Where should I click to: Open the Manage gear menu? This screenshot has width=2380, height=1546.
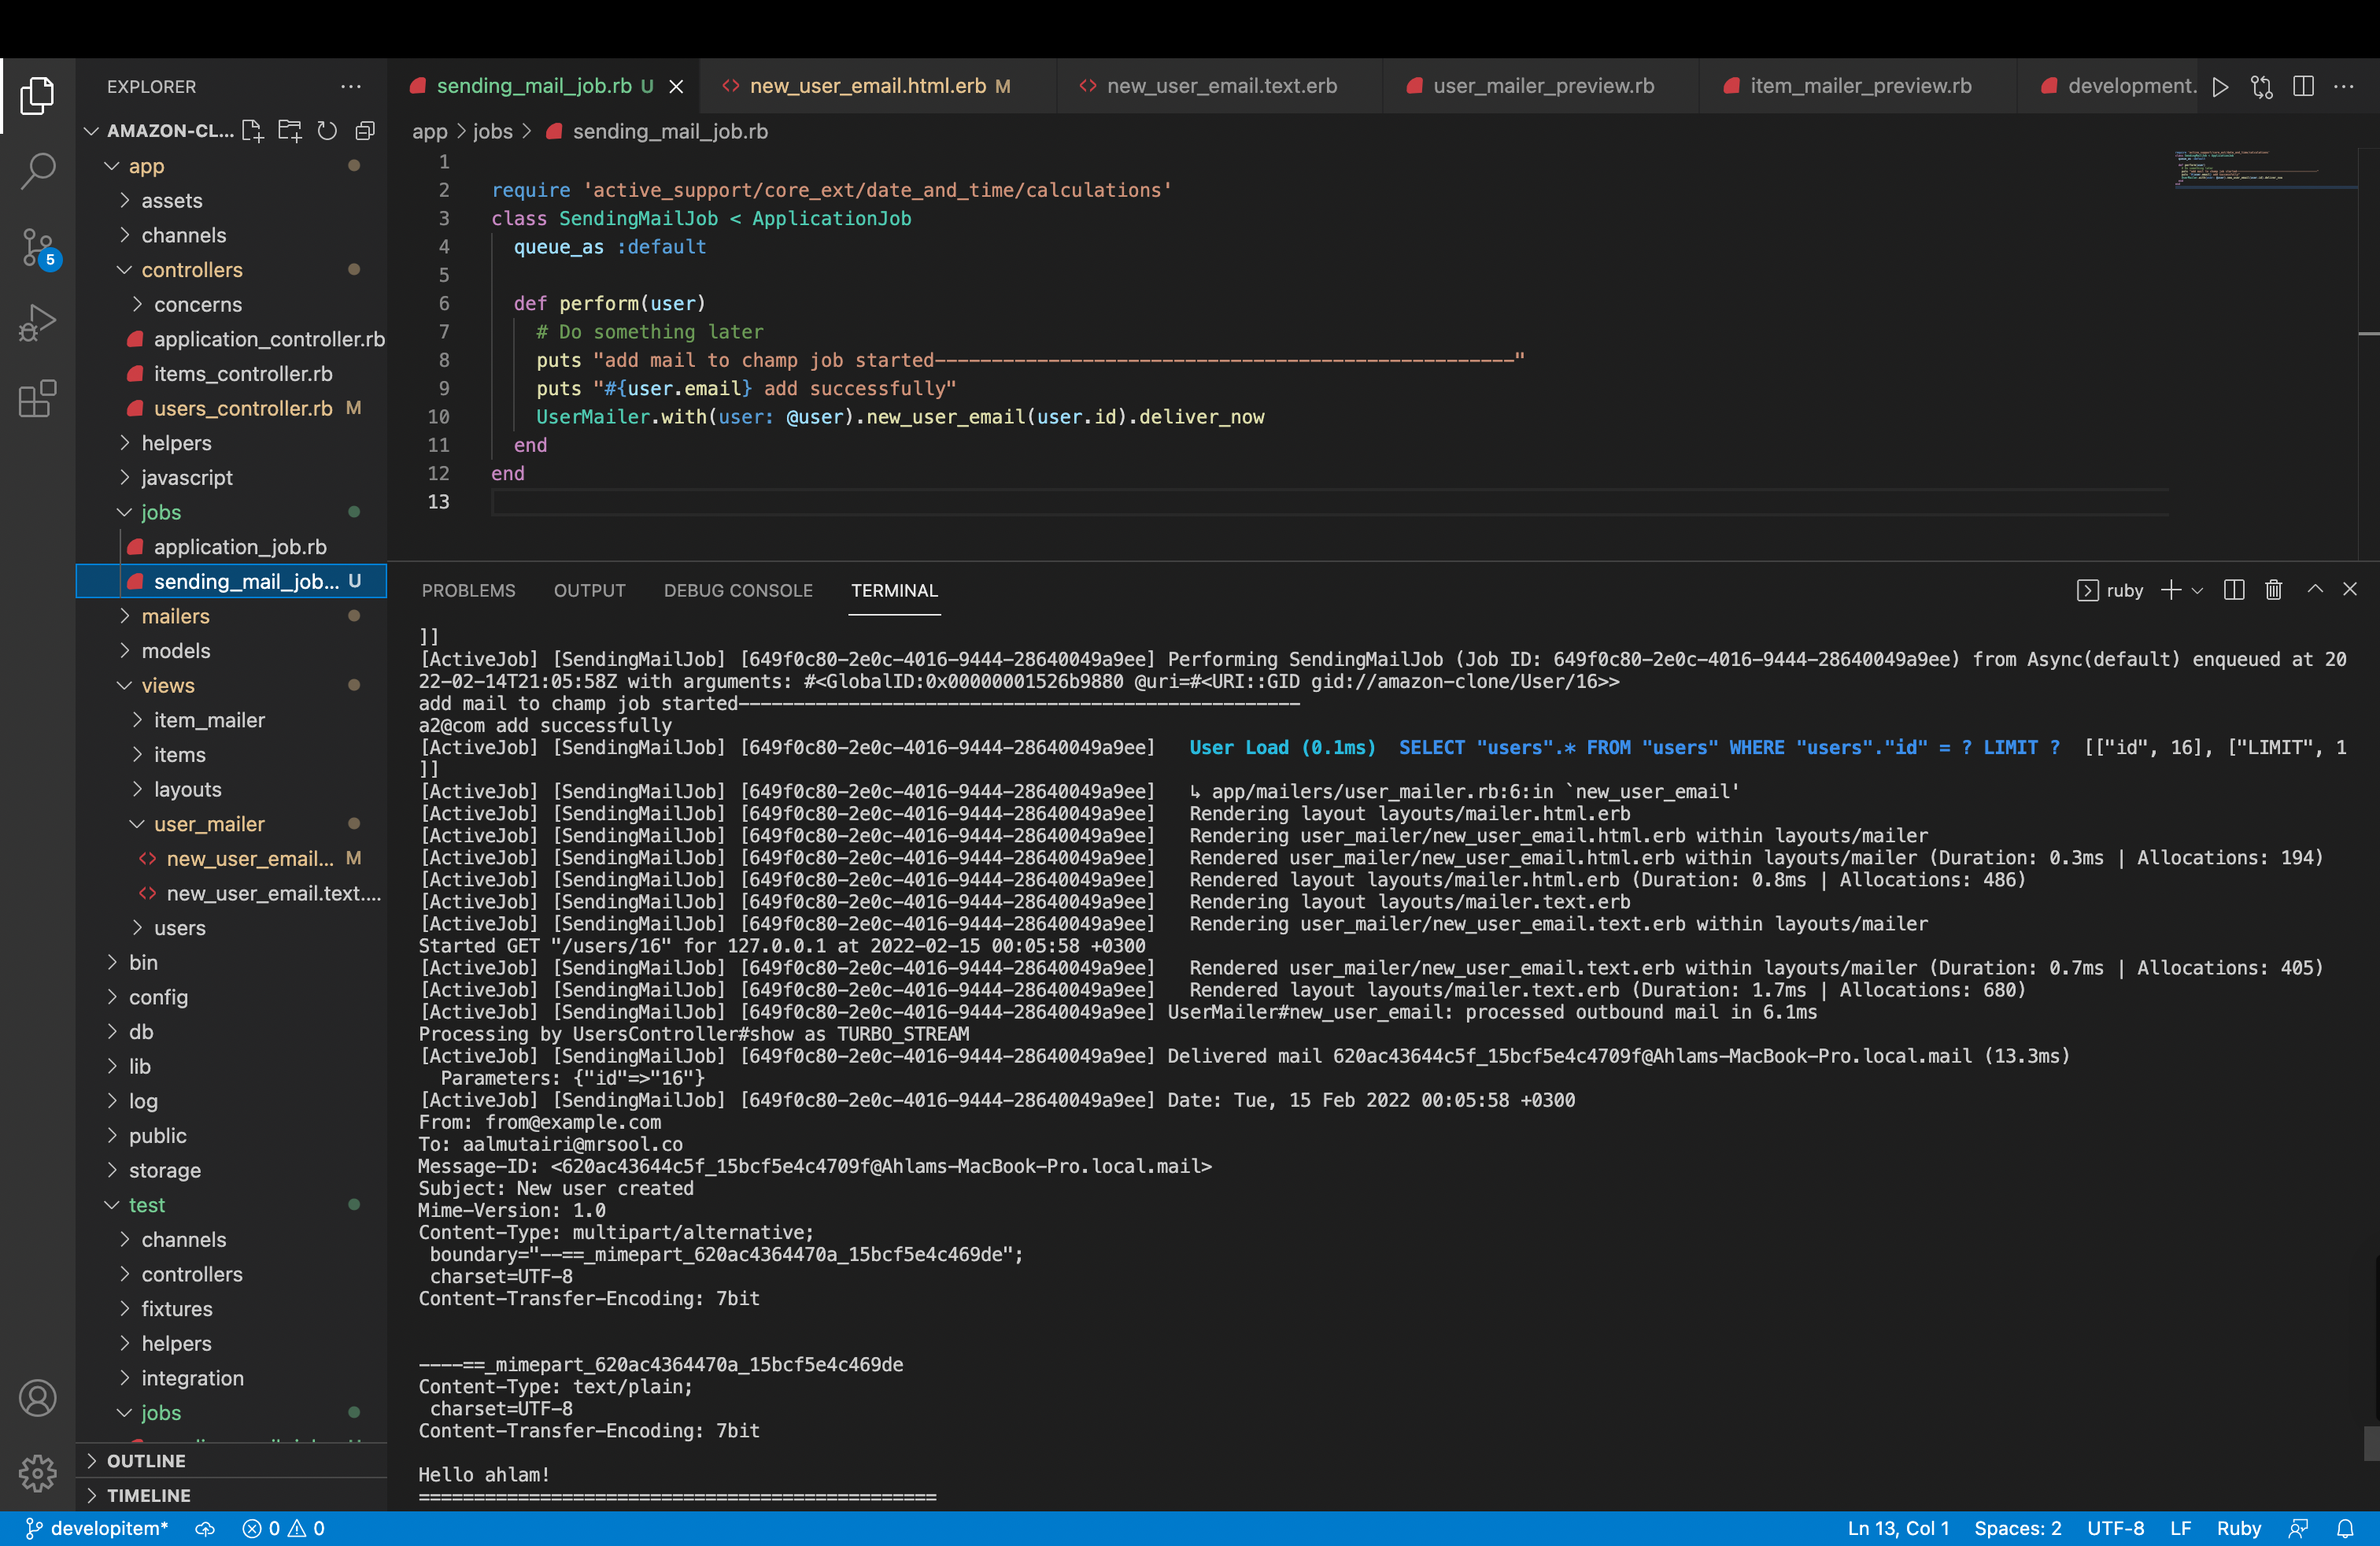pyautogui.click(x=37, y=1472)
